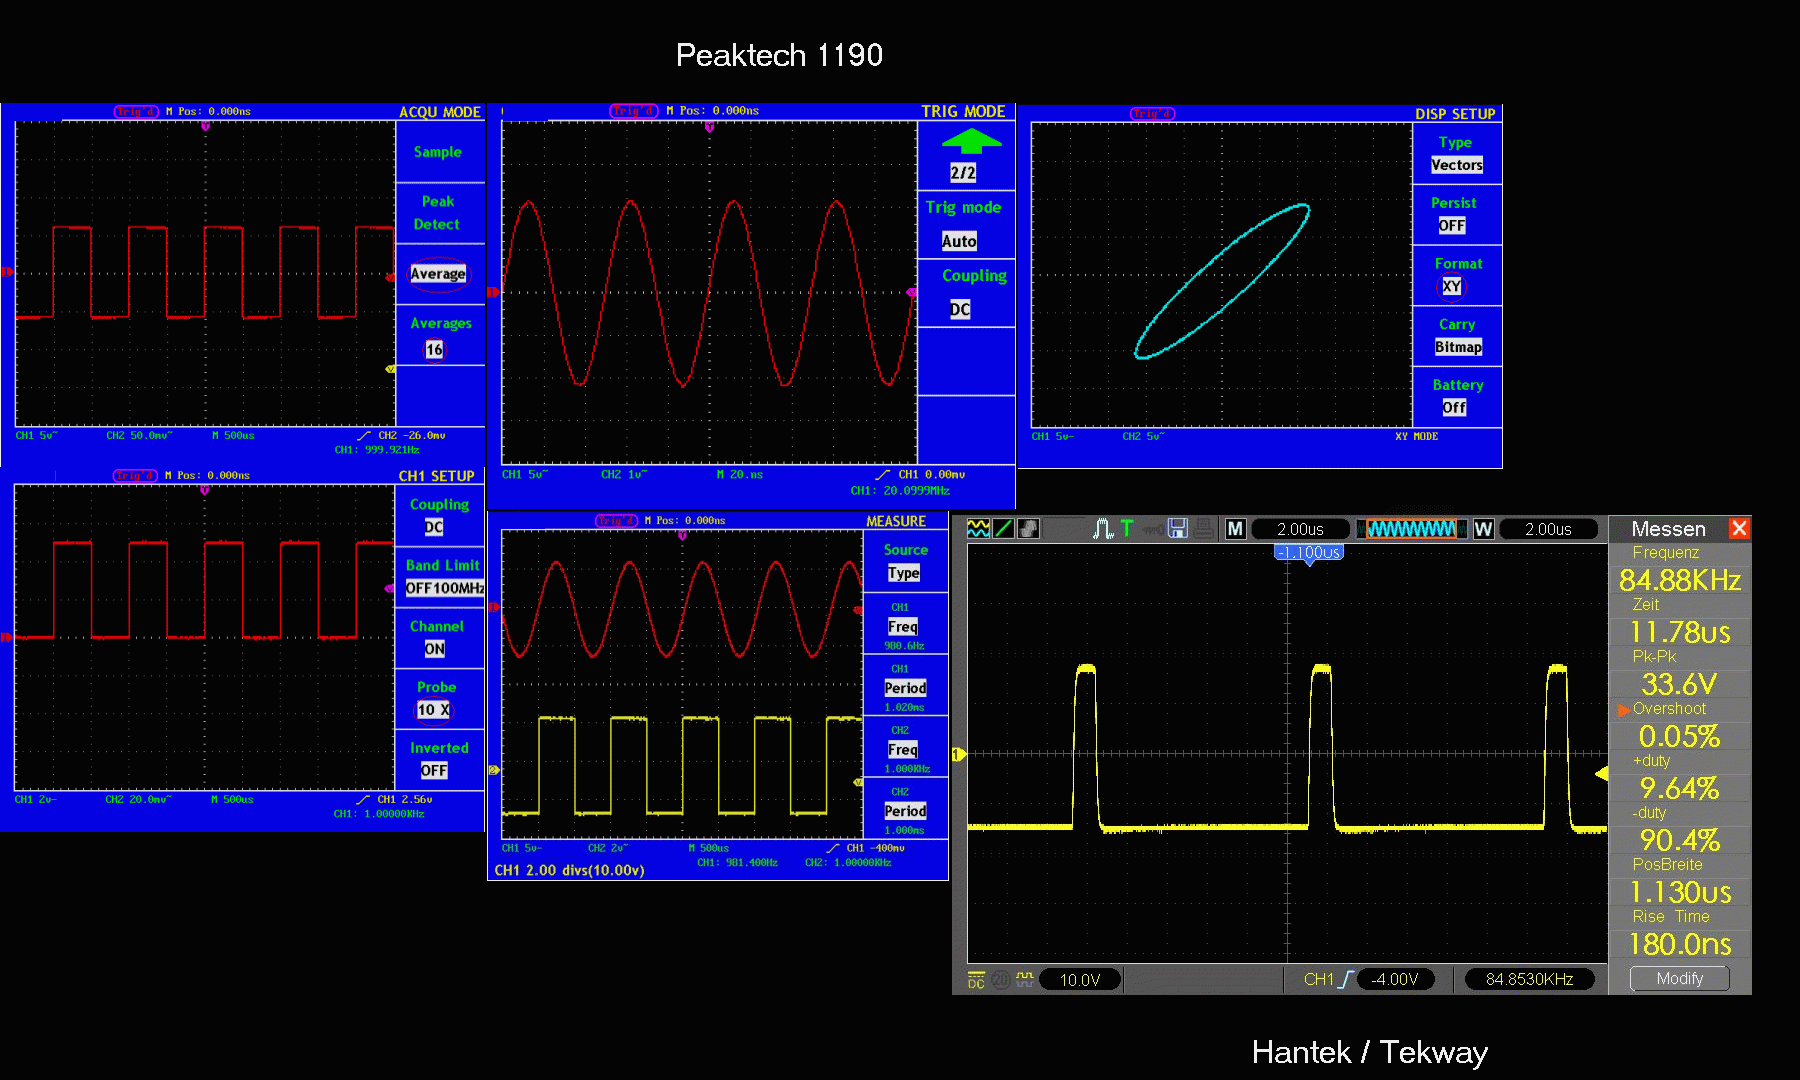
Task: Select Sample acquisition mode
Action: coord(438,152)
